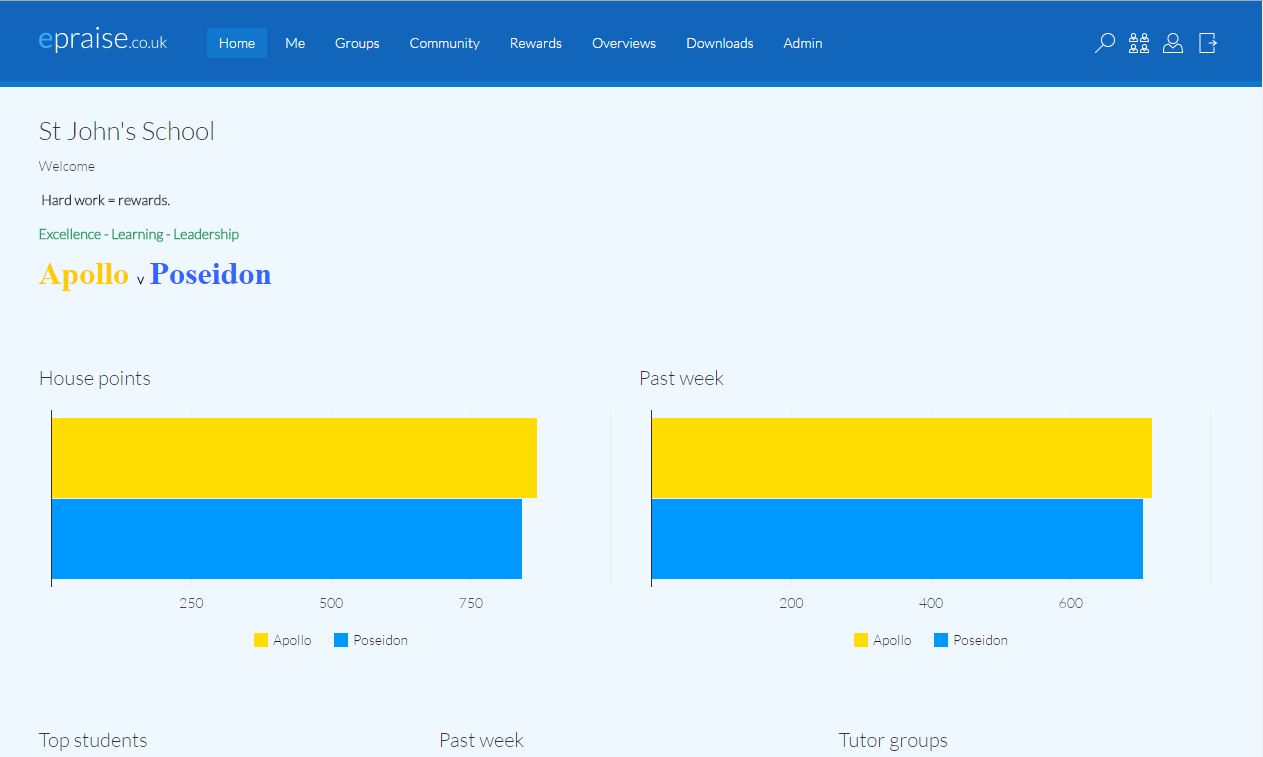Click the 500 axis label in House points
1263x757 pixels.
pos(331,603)
